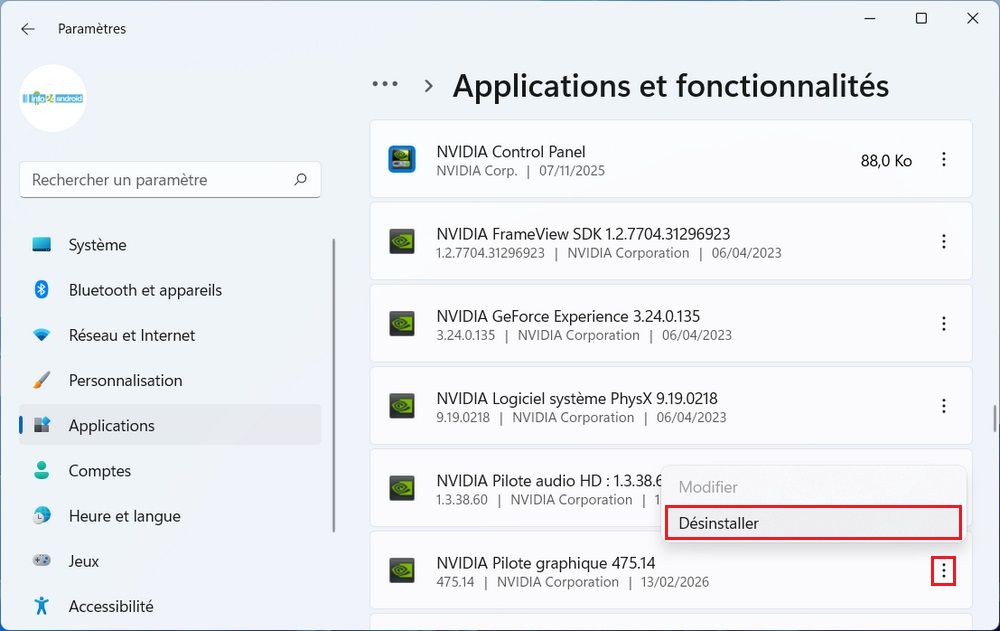Click the Jeux gamepad icon
Viewport: 1000px width, 631px height.
pyautogui.click(x=41, y=561)
